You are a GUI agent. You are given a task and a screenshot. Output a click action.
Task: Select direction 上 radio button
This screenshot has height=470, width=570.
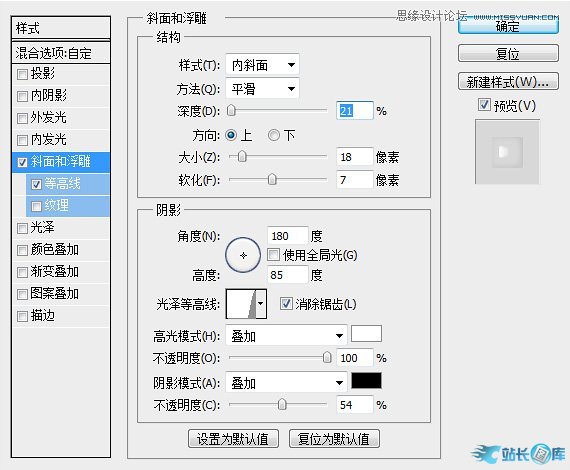click(231, 136)
